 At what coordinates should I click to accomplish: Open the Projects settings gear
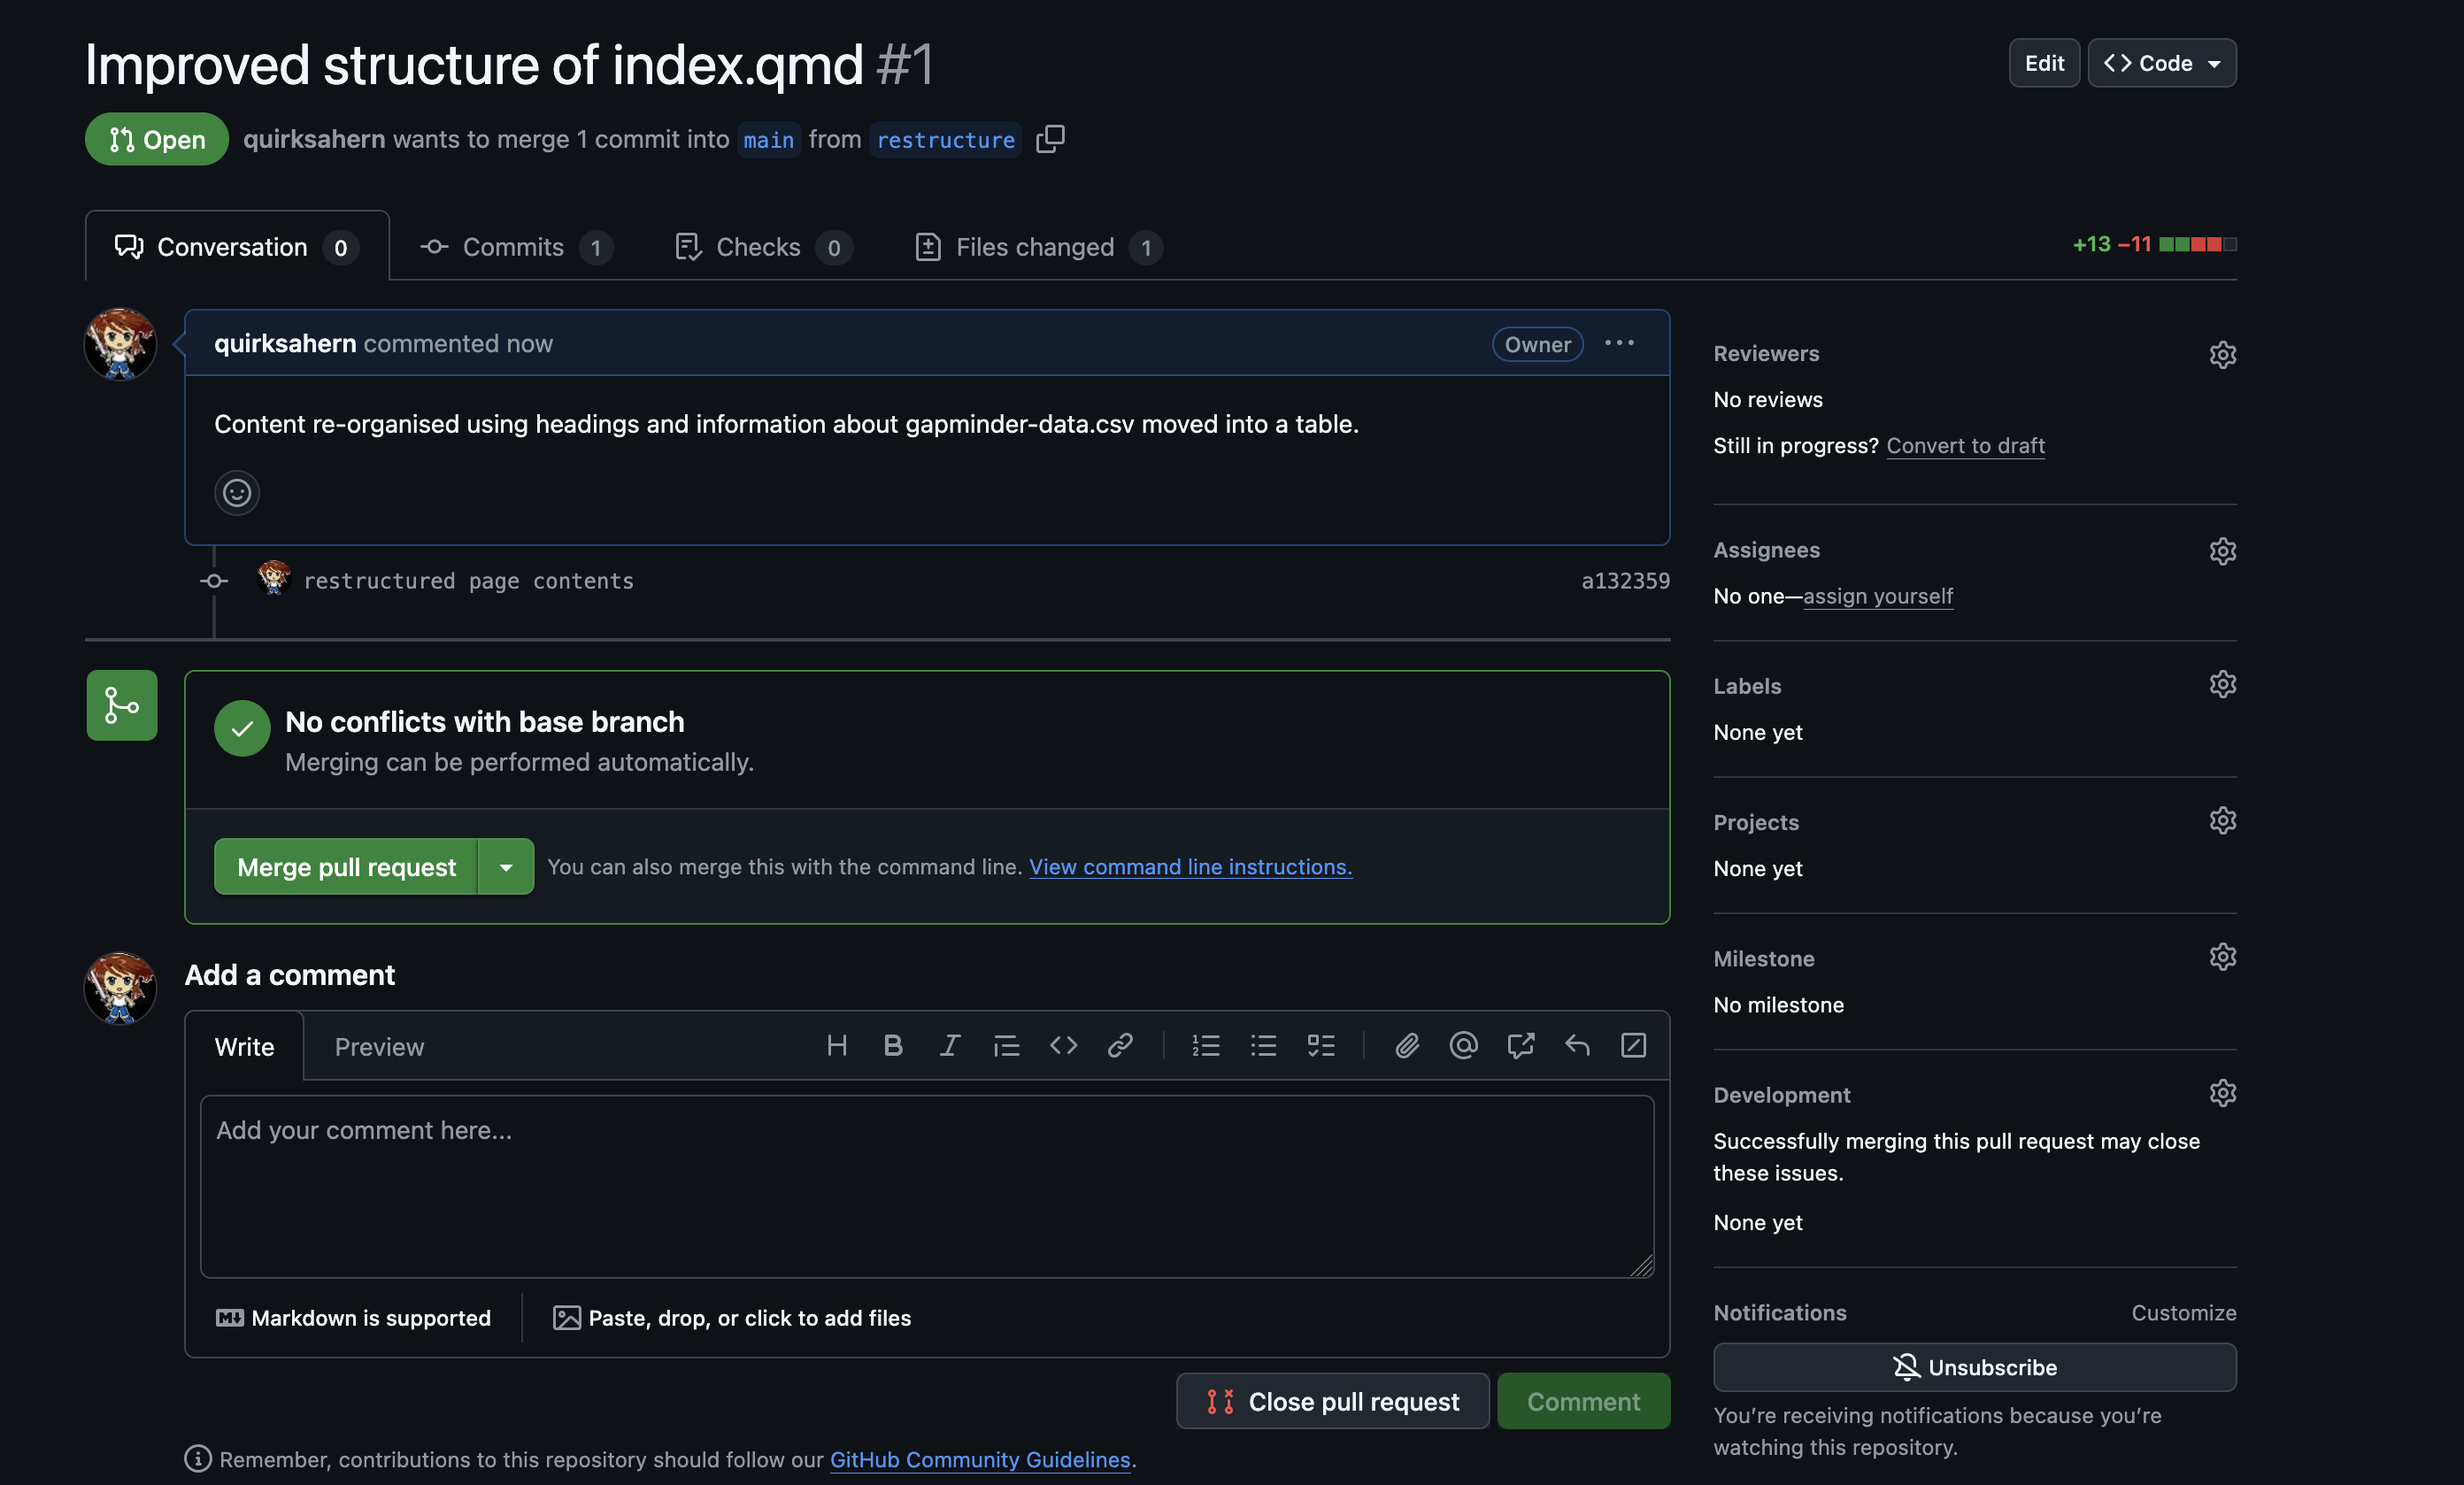coord(2222,820)
